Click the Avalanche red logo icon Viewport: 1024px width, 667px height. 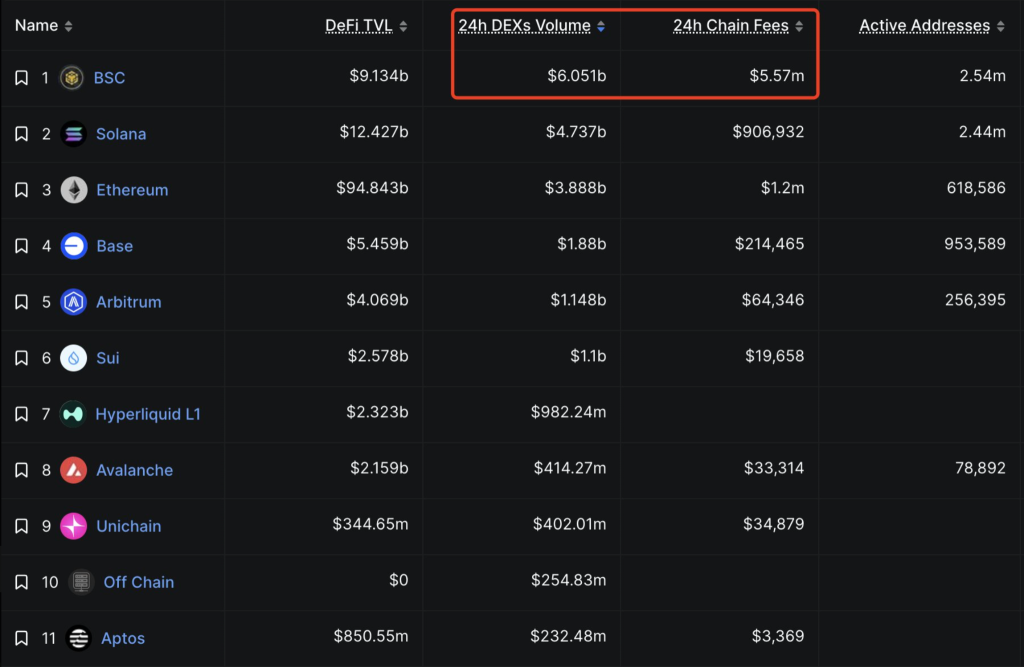73,470
